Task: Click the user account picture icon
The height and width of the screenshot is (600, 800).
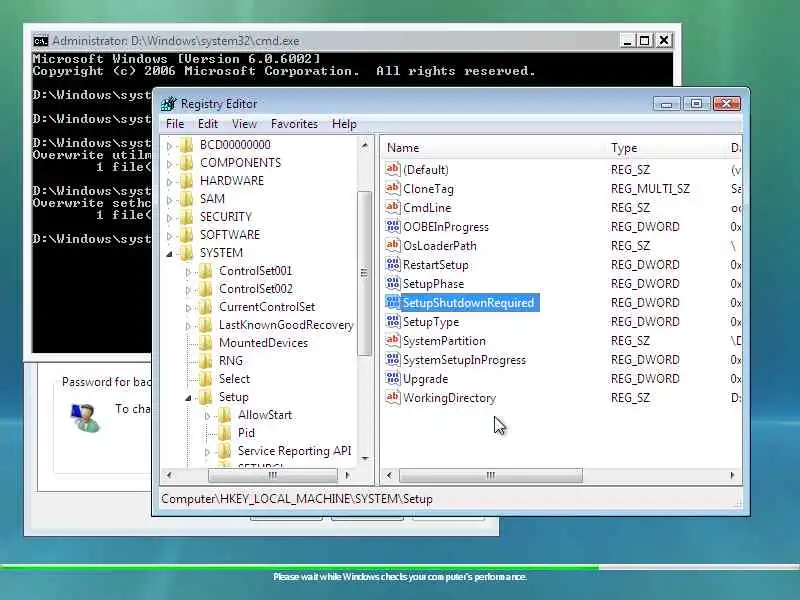Action: tap(85, 417)
